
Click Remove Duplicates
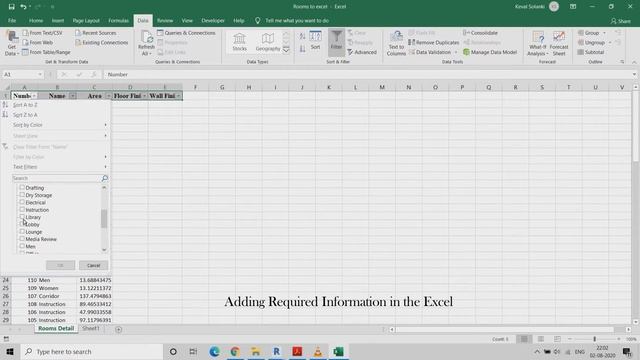coord(433,42)
